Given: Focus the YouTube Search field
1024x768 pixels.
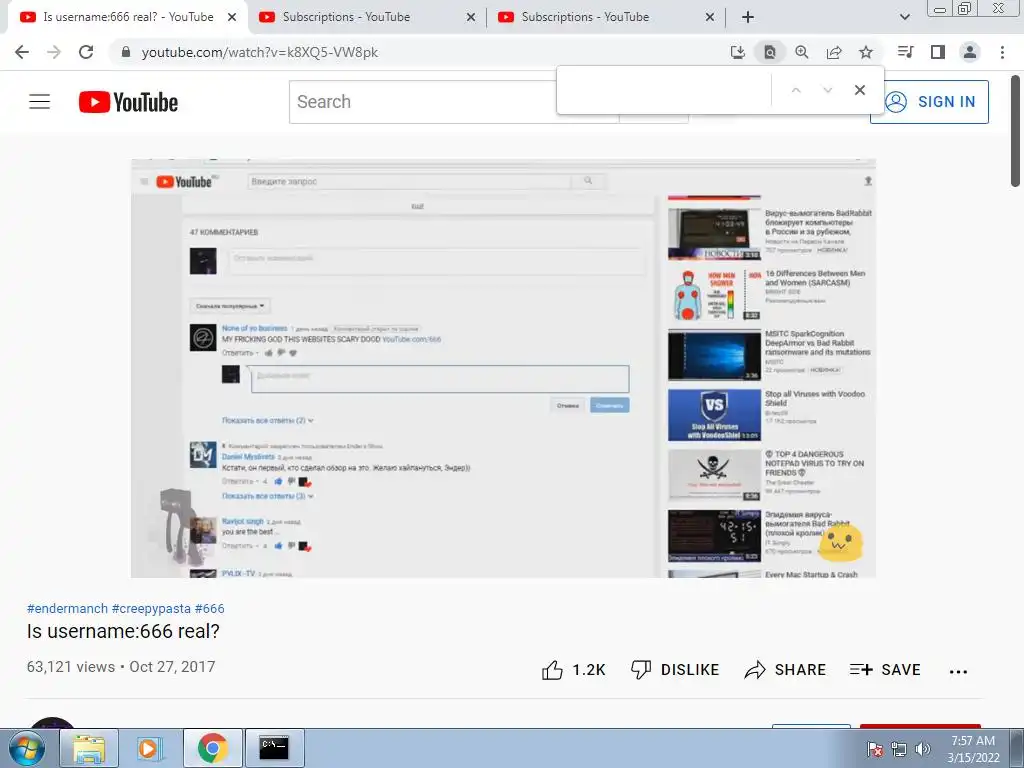Looking at the screenshot, I should click(423, 102).
